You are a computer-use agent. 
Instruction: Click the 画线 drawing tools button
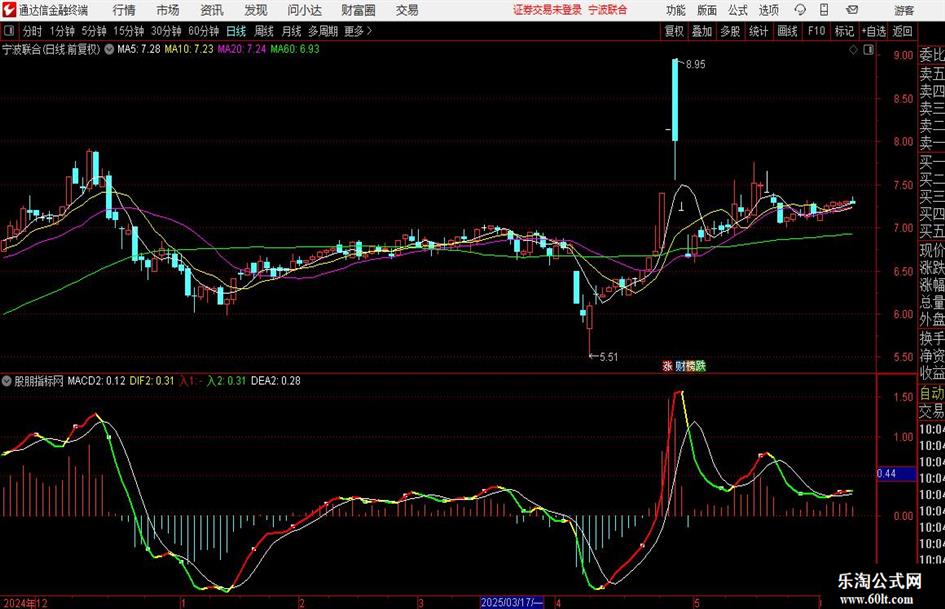click(787, 31)
